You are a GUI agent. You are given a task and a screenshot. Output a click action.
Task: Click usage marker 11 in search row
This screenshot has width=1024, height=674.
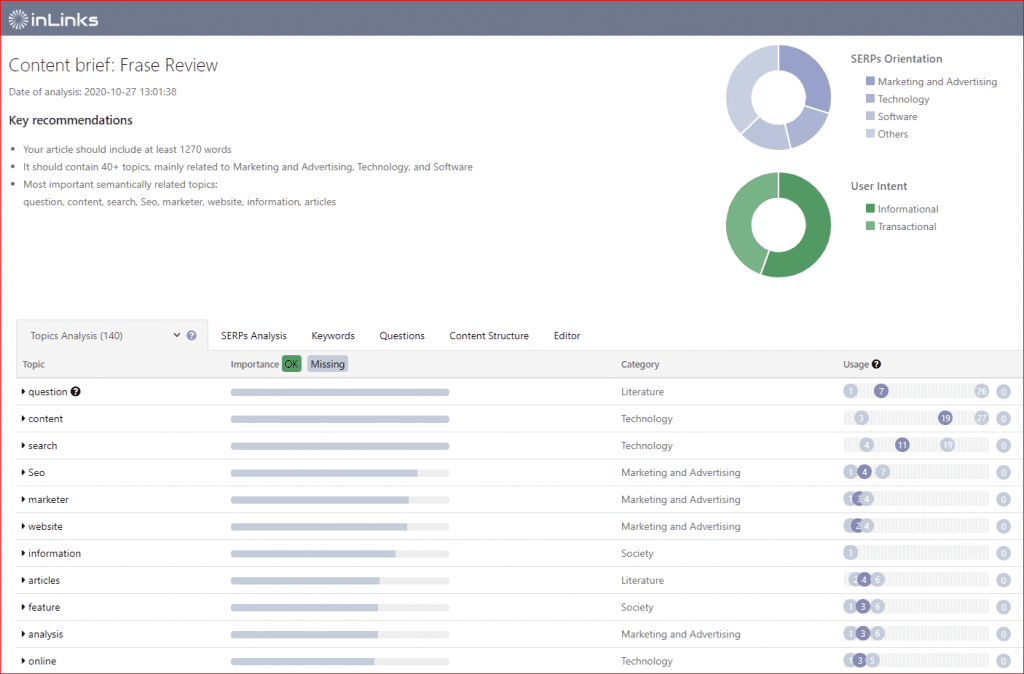[x=902, y=445]
